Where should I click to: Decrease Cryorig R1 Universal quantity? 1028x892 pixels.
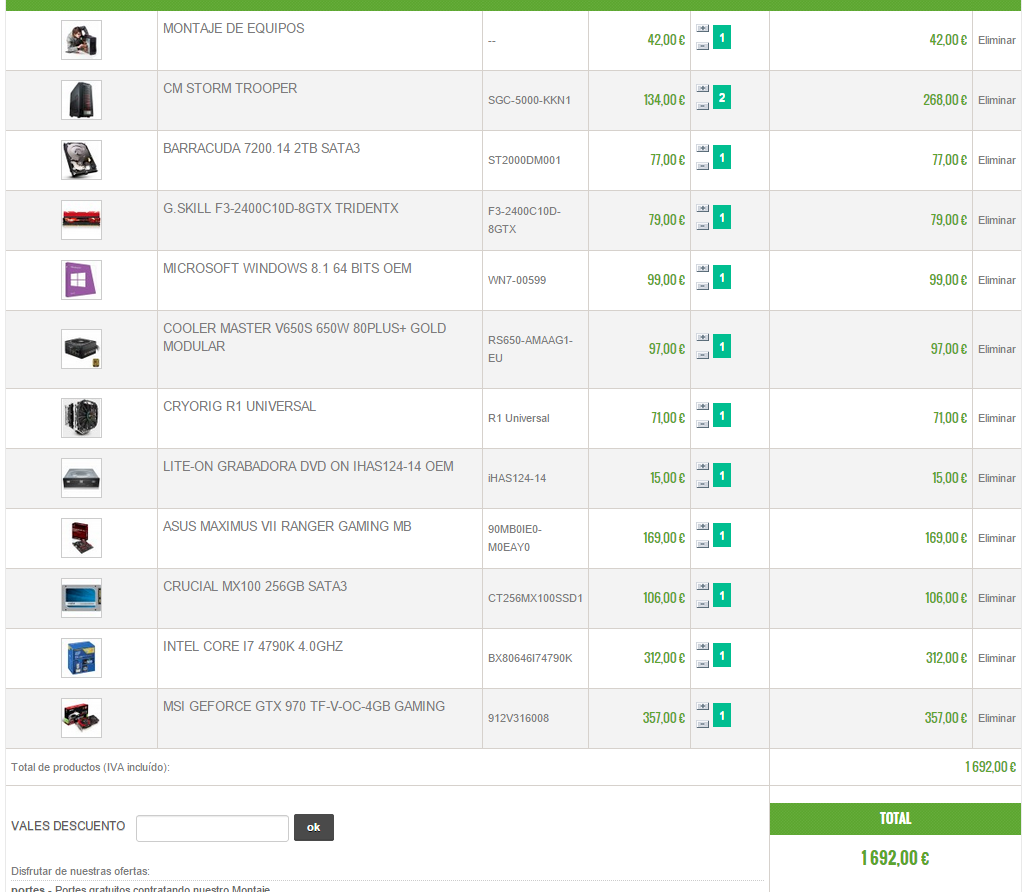(702, 424)
